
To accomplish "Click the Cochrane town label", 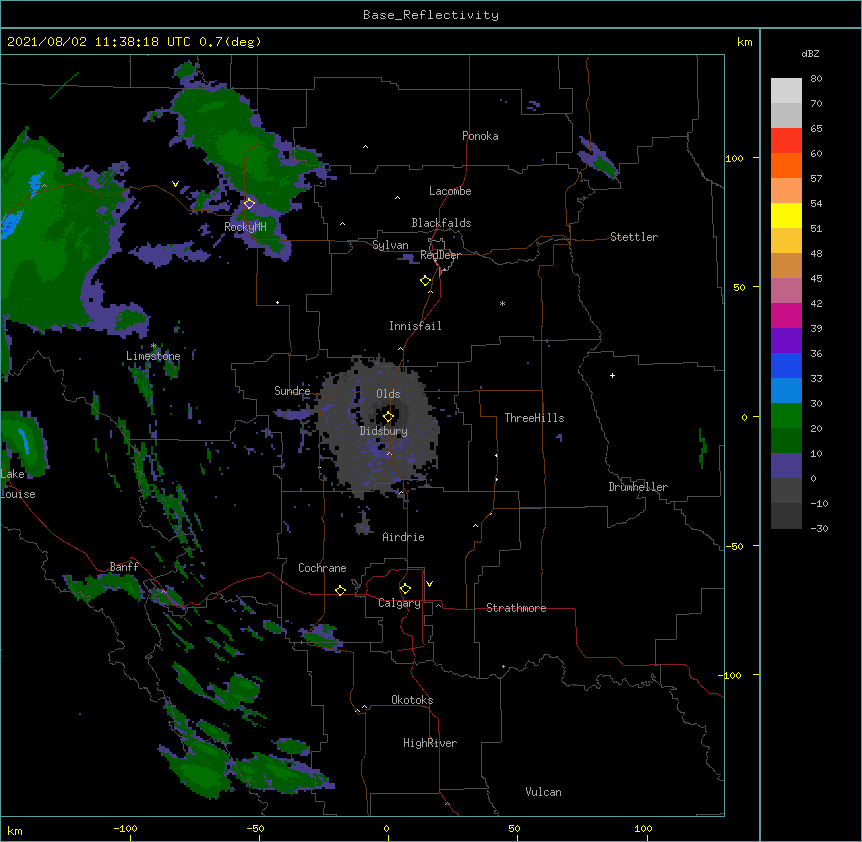I will click(322, 568).
